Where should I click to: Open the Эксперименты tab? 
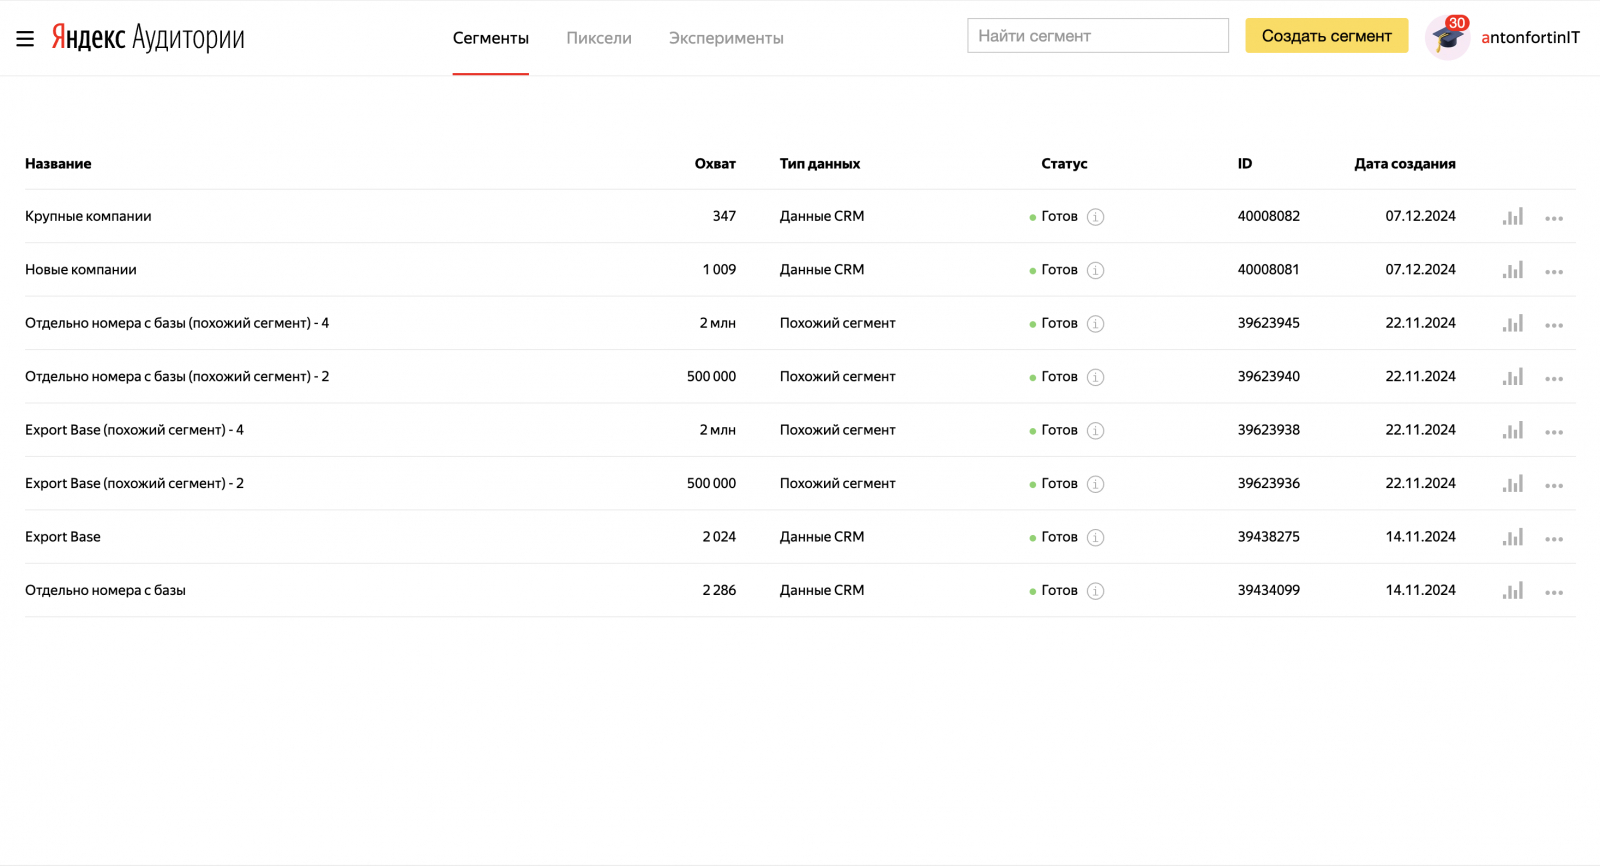click(726, 38)
